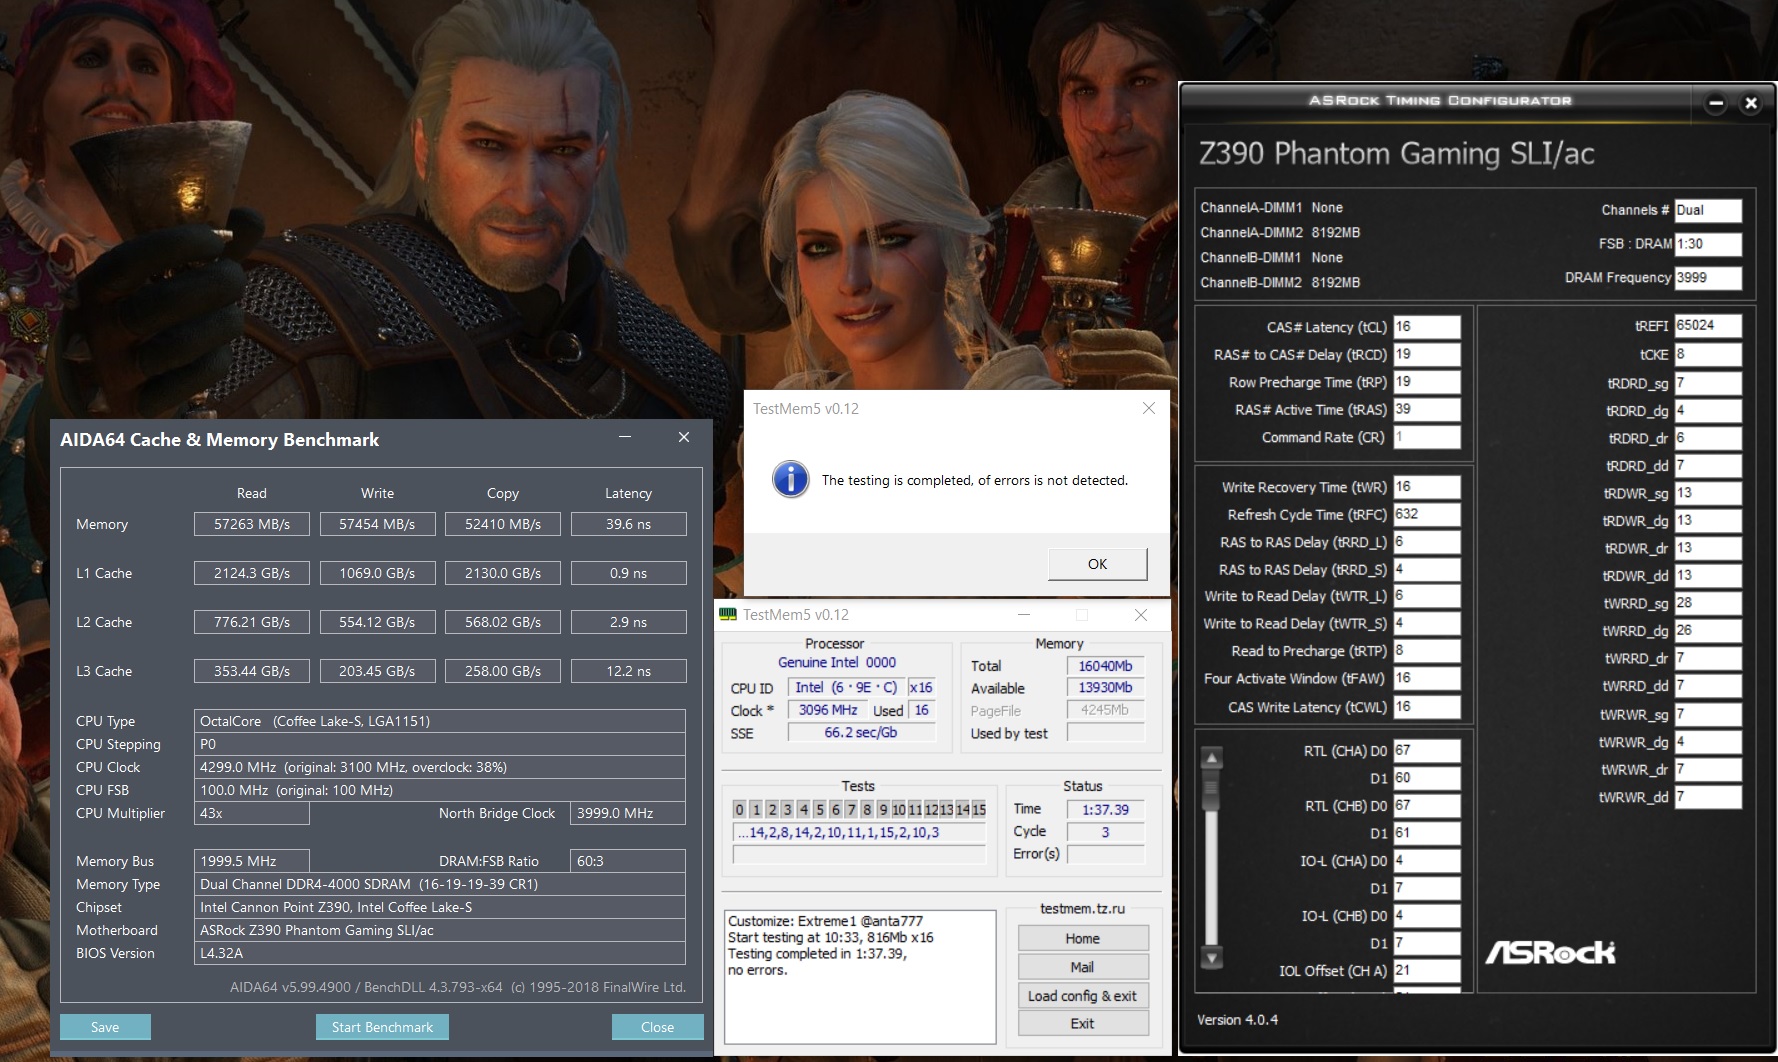Screen dimensions: 1778x1062
Task: Click the RAS# Active Time (tRAS) field
Action: 1427,409
